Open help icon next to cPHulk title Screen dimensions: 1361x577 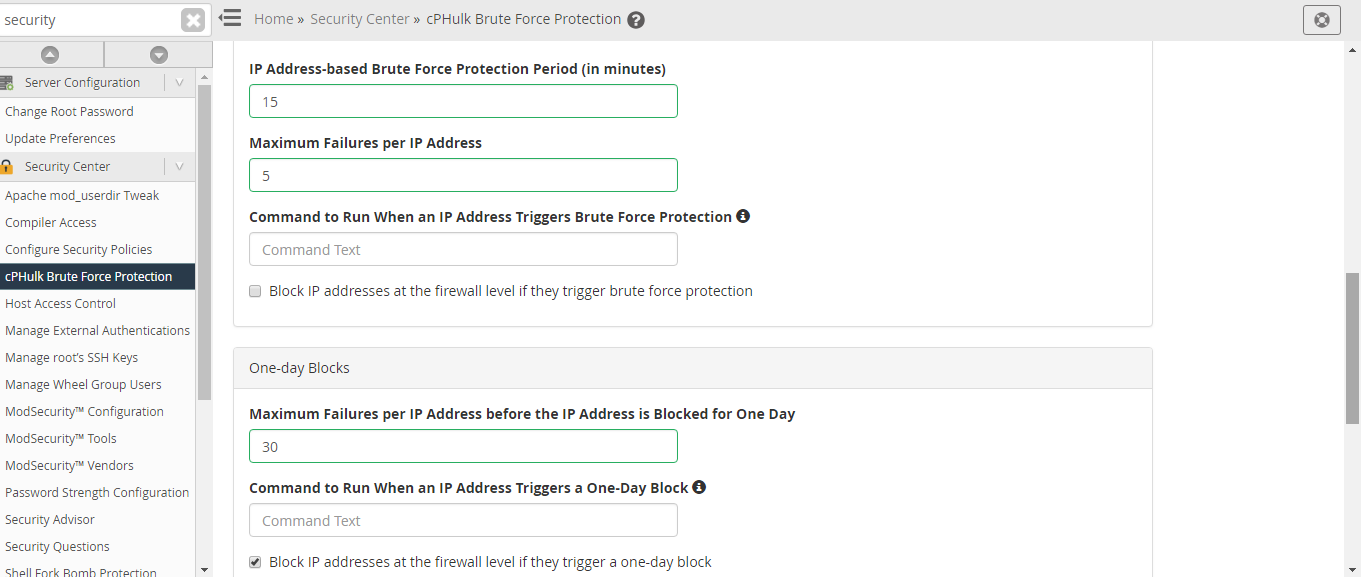636,20
